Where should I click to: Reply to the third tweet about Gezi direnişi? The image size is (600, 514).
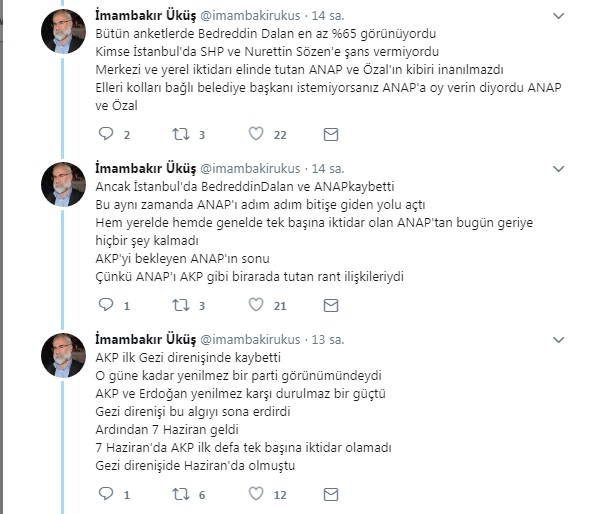click(108, 494)
